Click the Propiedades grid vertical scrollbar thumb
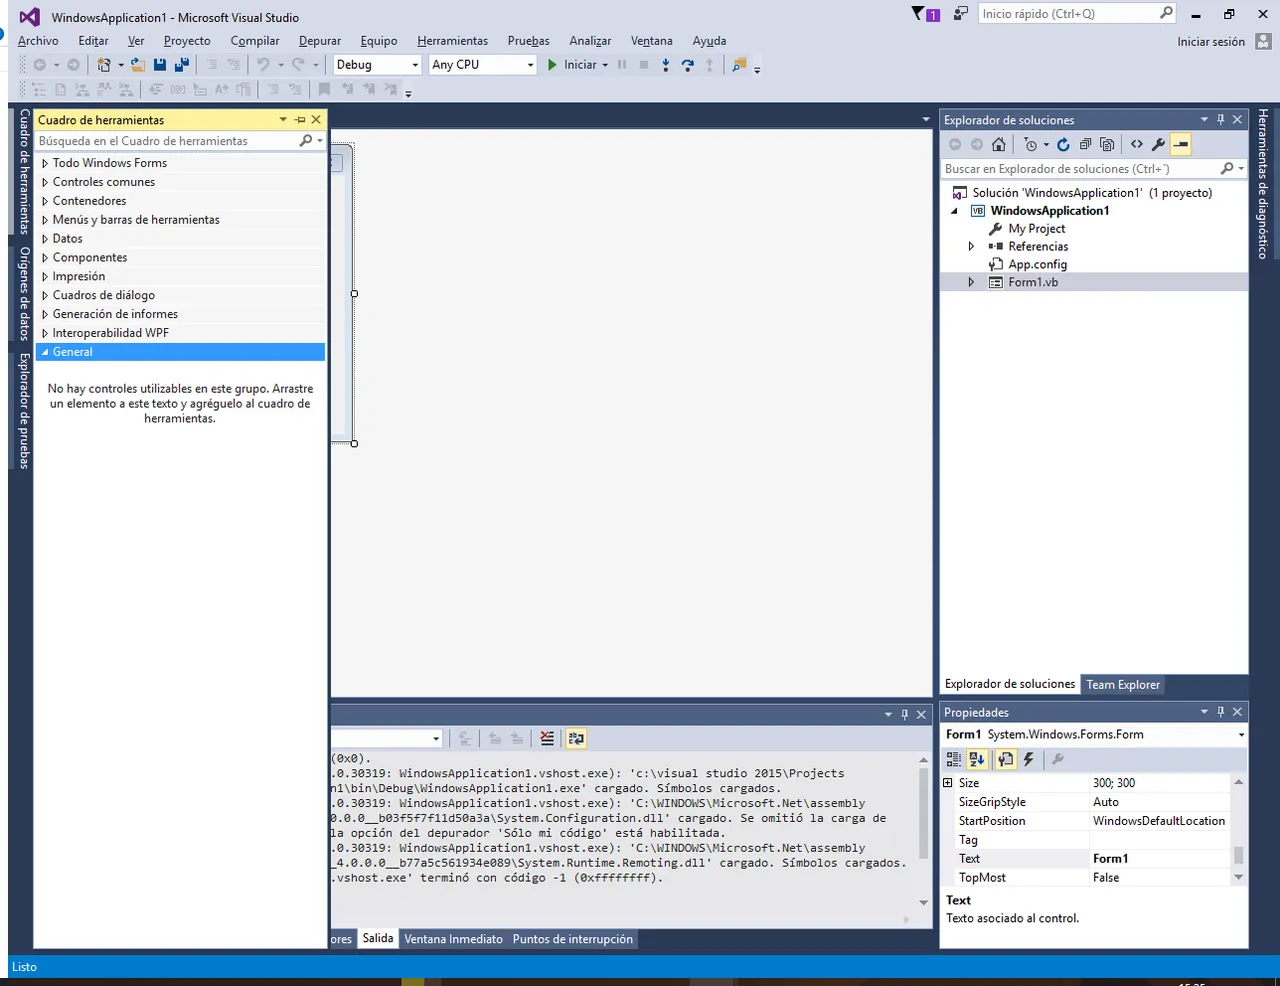1280x986 pixels. 1238,855
